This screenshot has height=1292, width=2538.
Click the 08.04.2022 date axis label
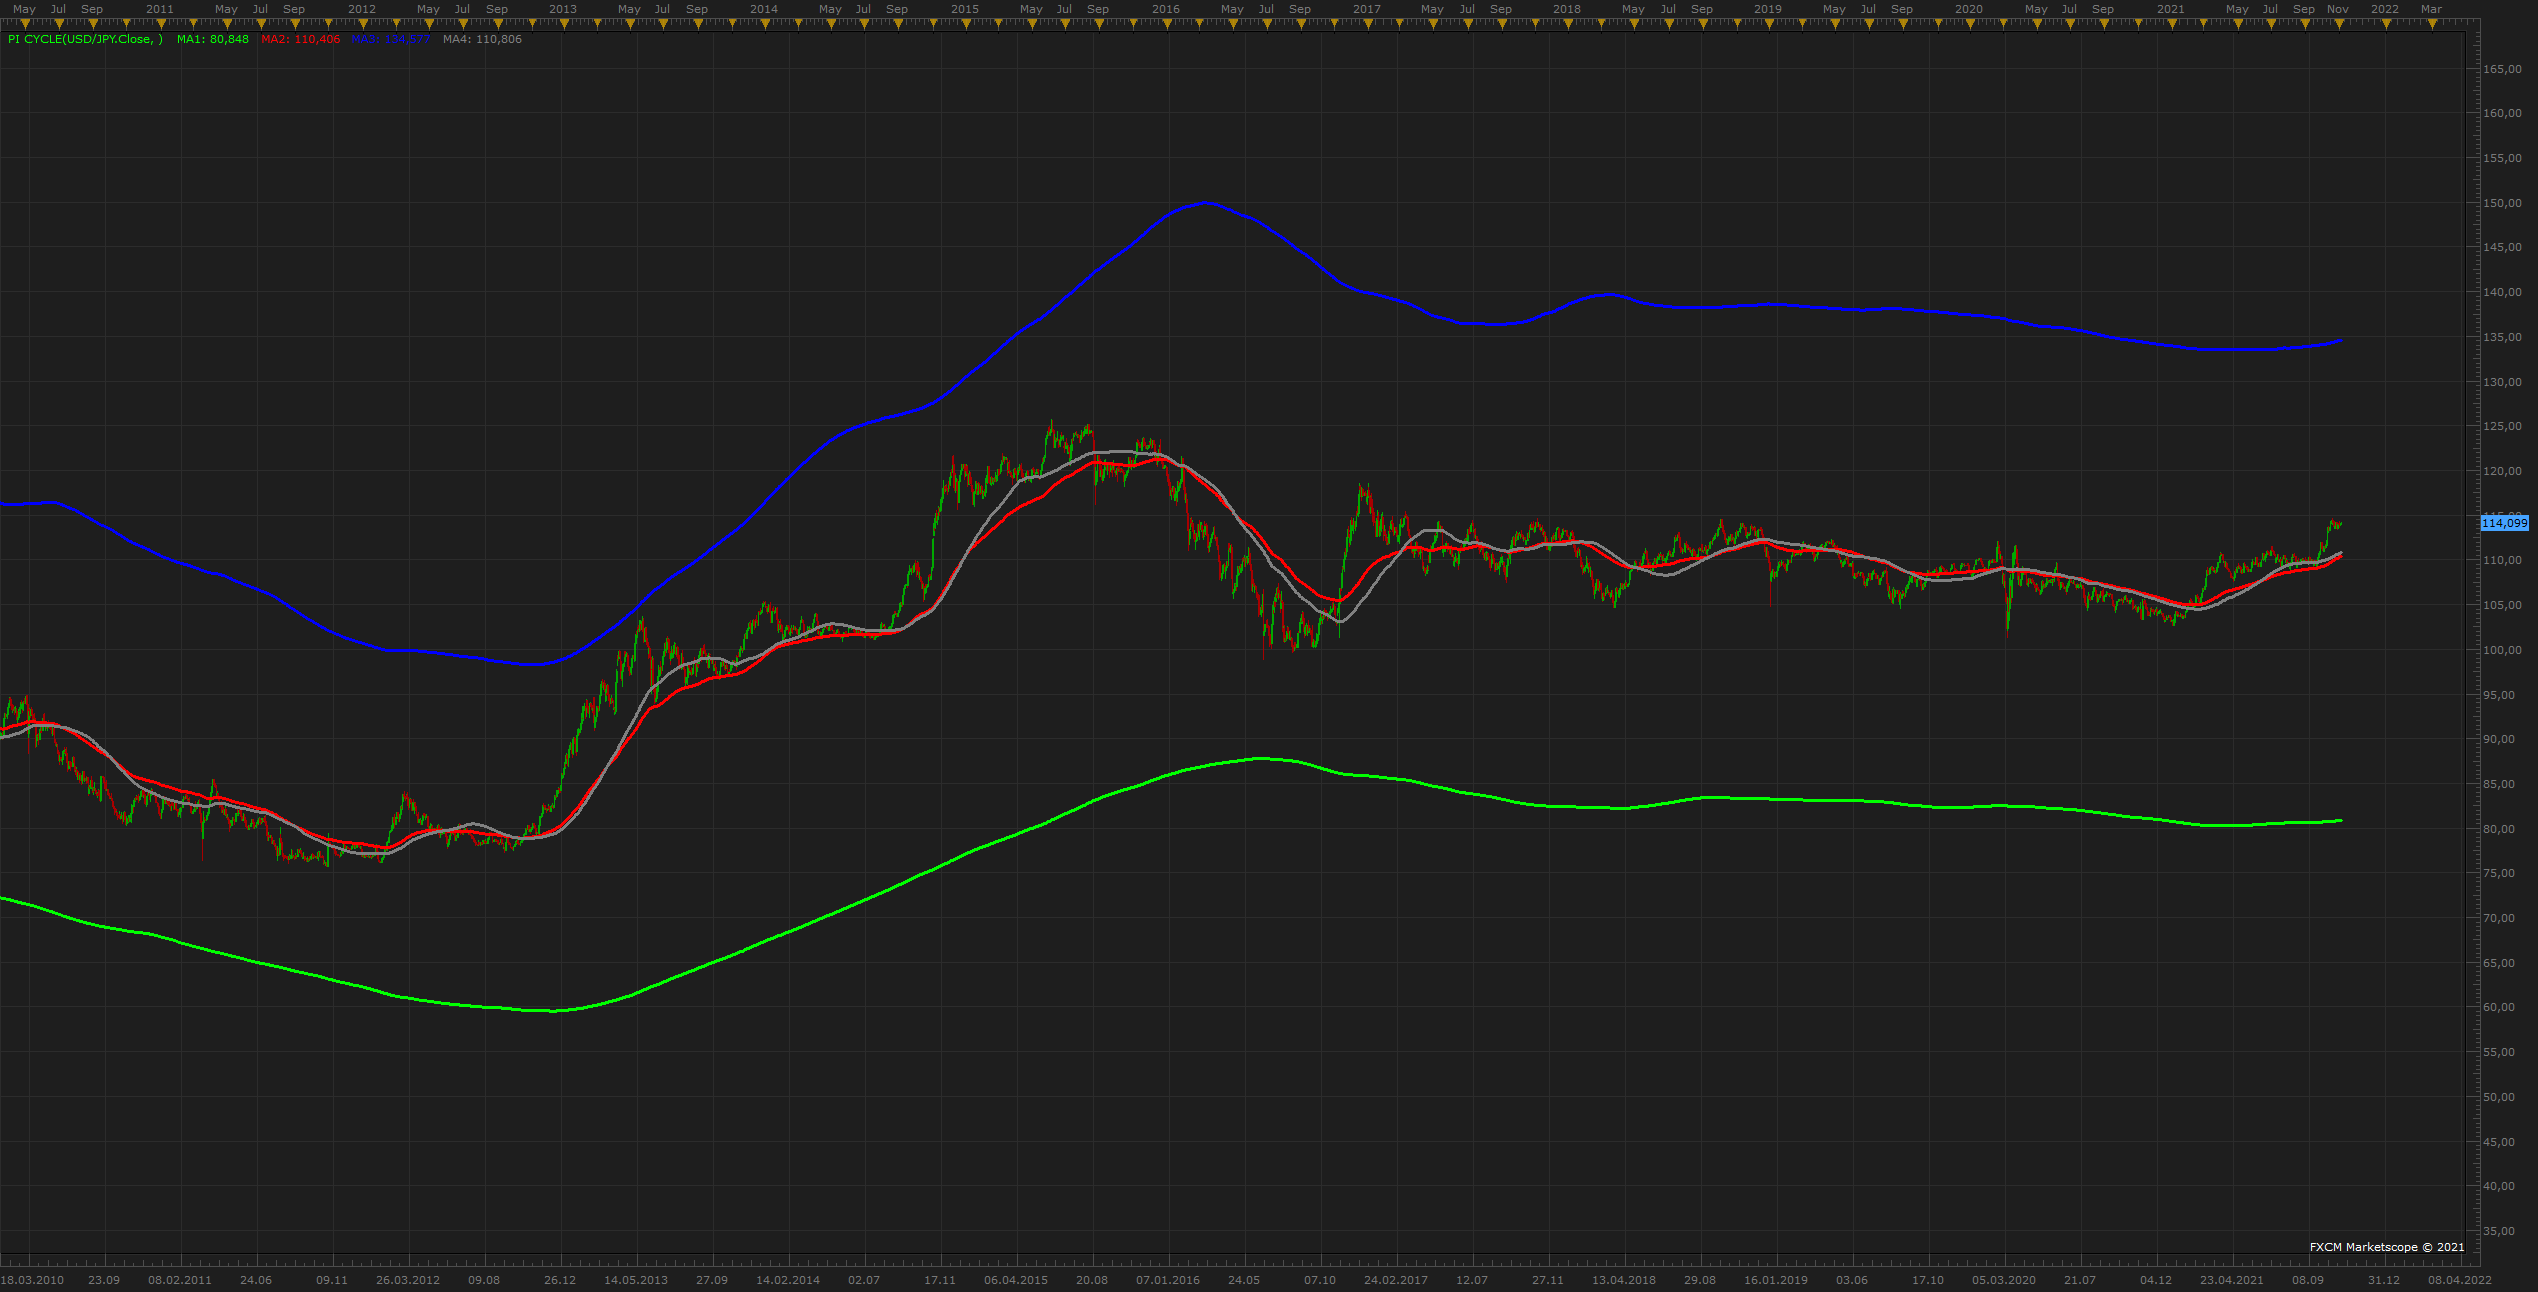click(2460, 1280)
